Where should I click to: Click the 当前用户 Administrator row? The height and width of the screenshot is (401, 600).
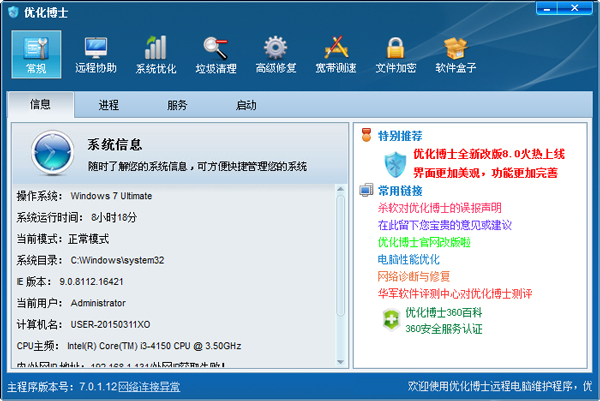coord(71,303)
